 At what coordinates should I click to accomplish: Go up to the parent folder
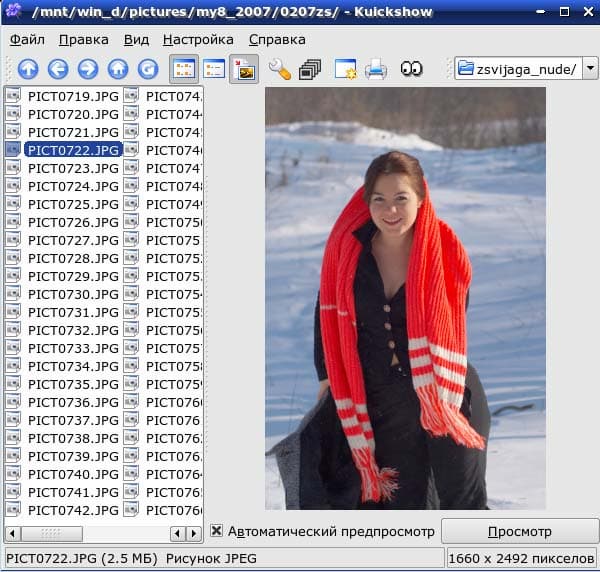(28, 69)
